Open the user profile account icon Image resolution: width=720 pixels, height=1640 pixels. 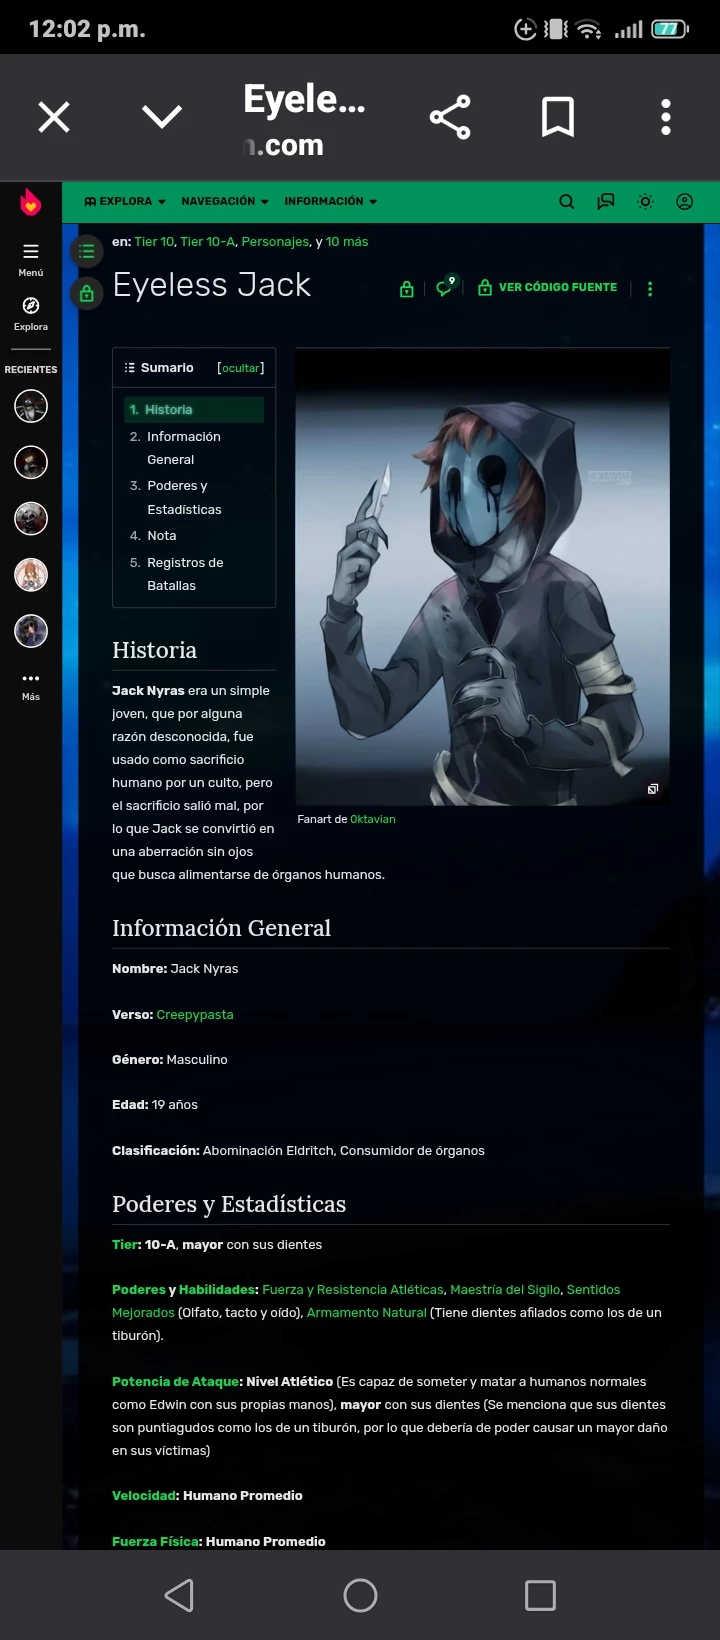click(685, 202)
